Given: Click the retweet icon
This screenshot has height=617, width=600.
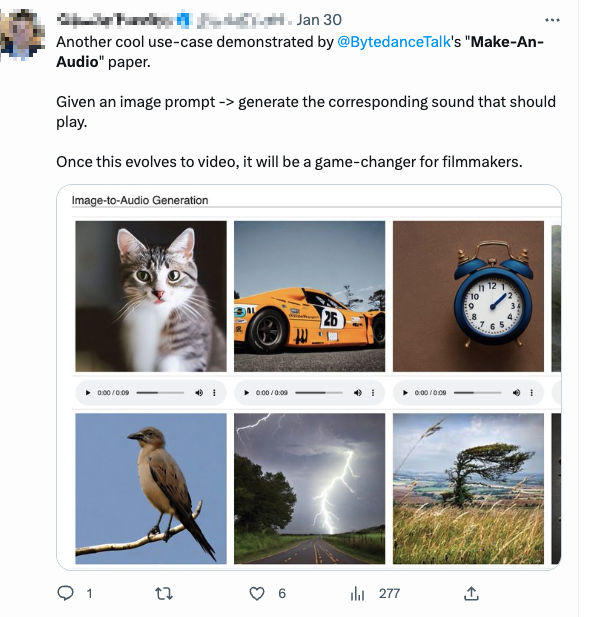Looking at the screenshot, I should coord(164,593).
